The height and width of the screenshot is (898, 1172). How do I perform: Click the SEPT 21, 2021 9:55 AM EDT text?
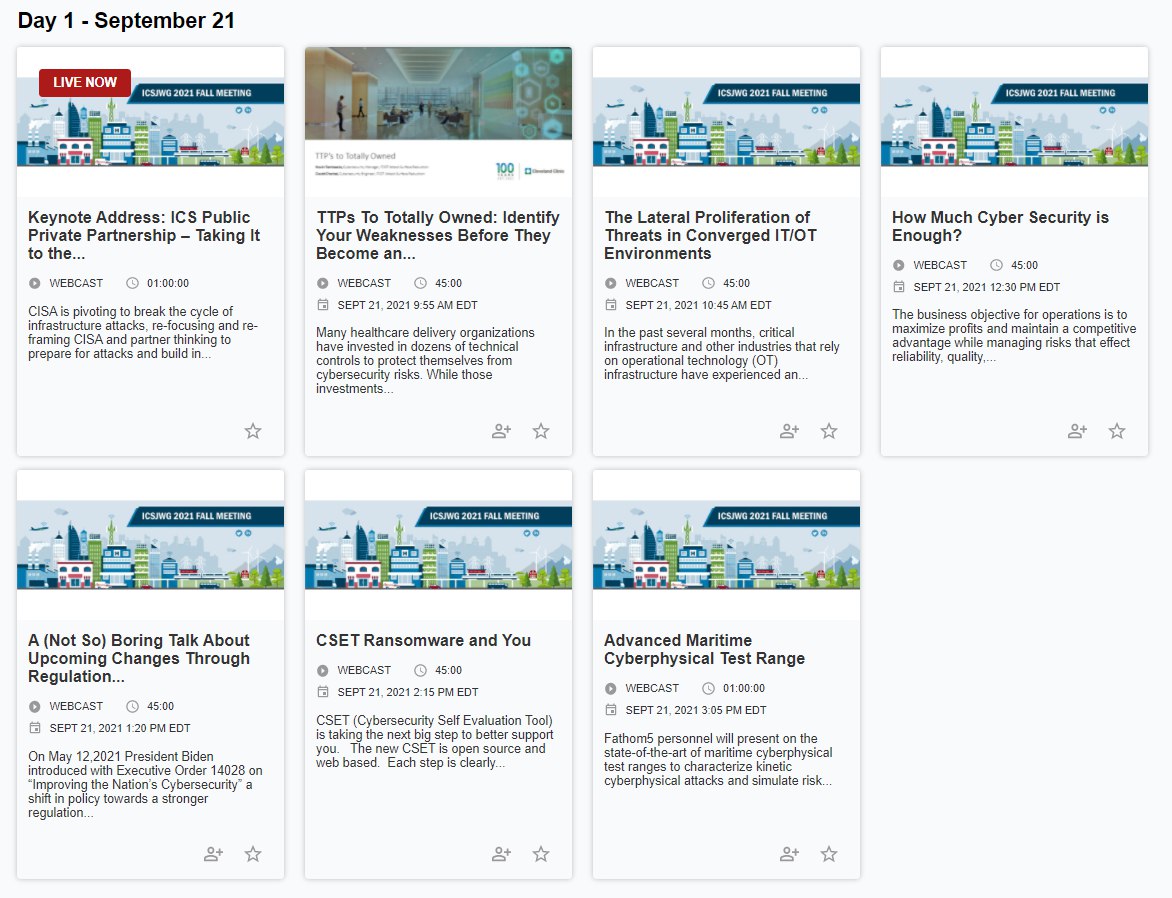(x=407, y=305)
